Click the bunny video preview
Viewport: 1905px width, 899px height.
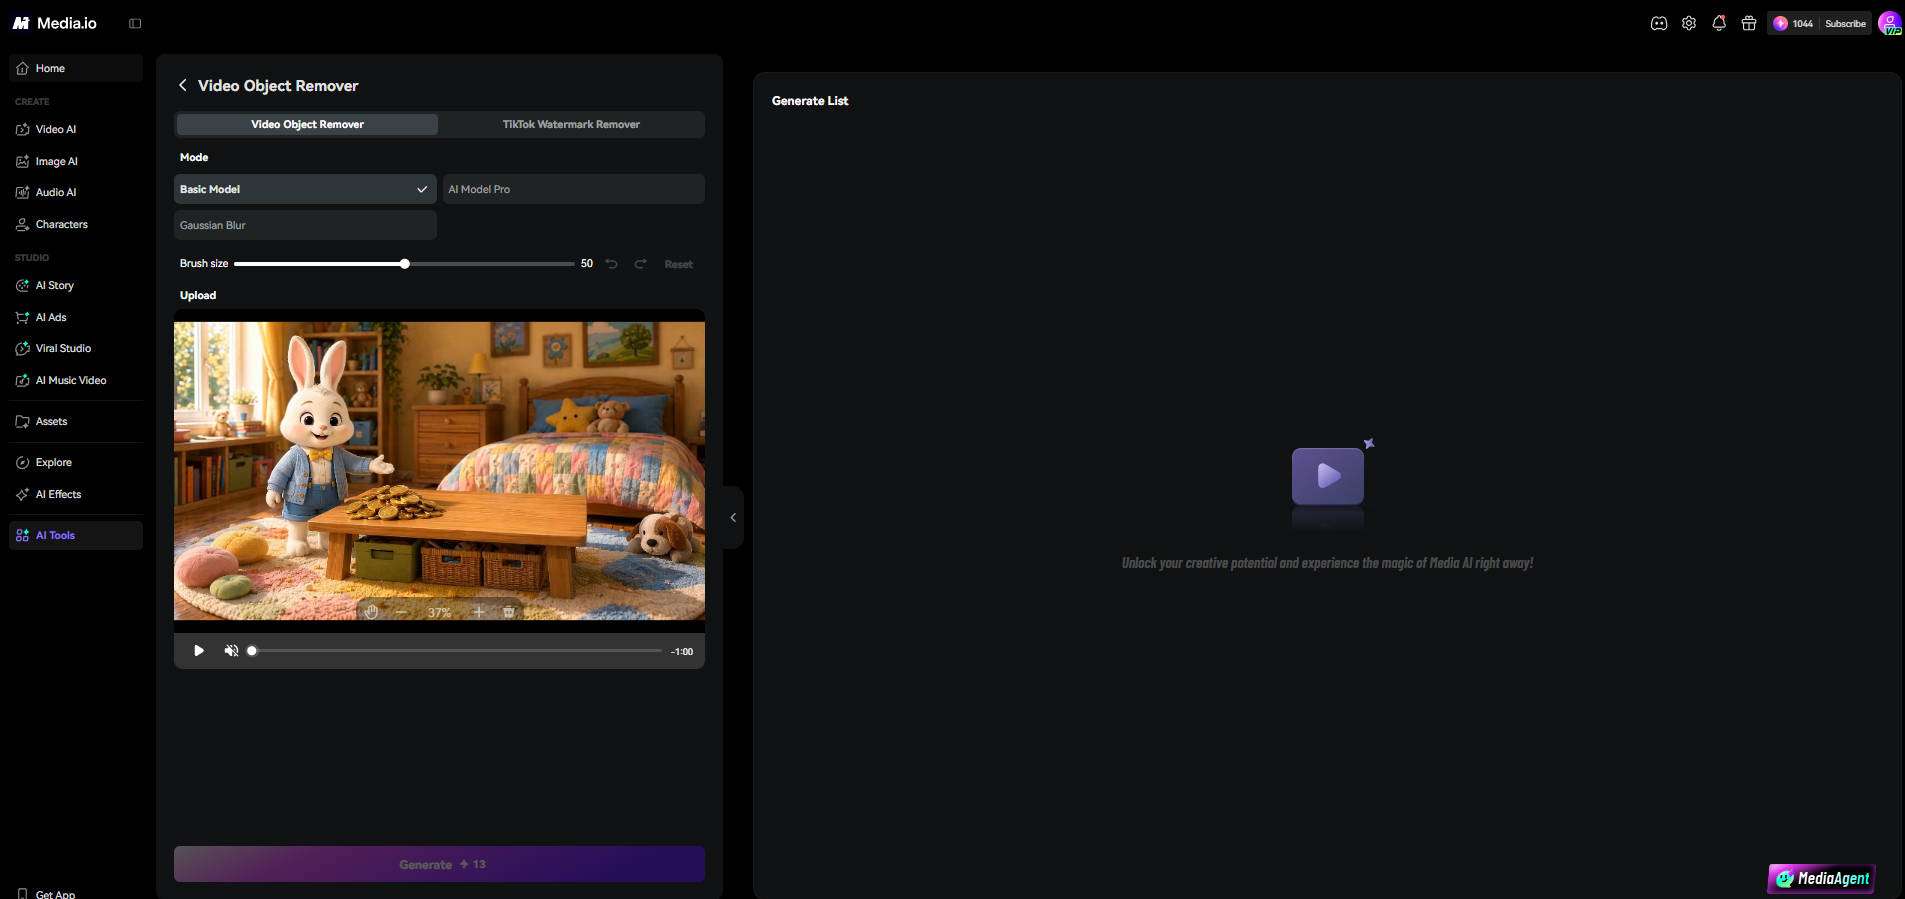[439, 470]
